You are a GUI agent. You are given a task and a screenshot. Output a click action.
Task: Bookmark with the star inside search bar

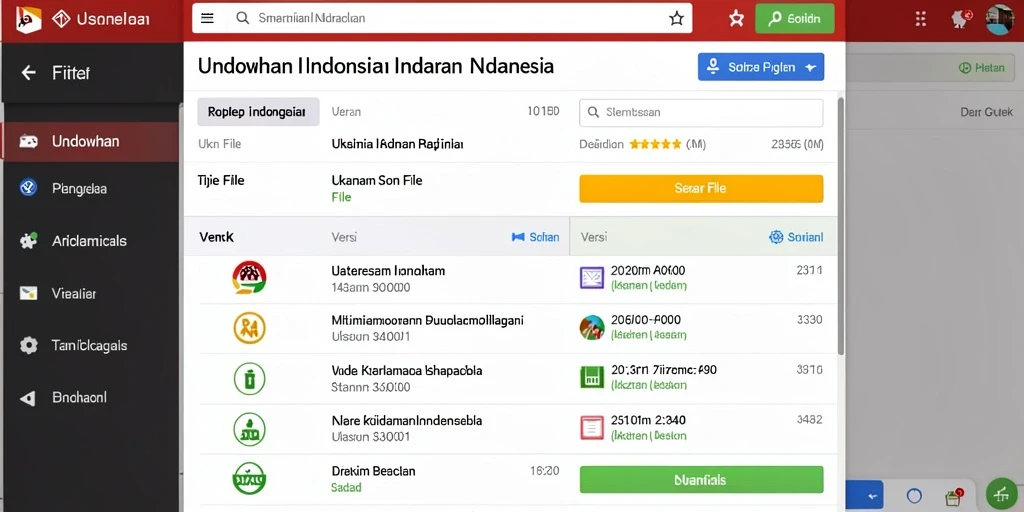[x=677, y=18]
